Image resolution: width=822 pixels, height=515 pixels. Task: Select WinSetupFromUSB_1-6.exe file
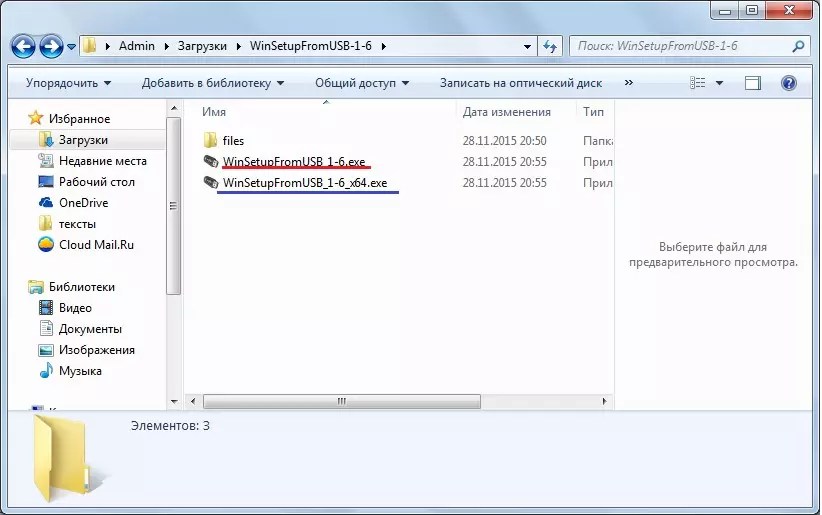pyautogui.click(x=293, y=162)
